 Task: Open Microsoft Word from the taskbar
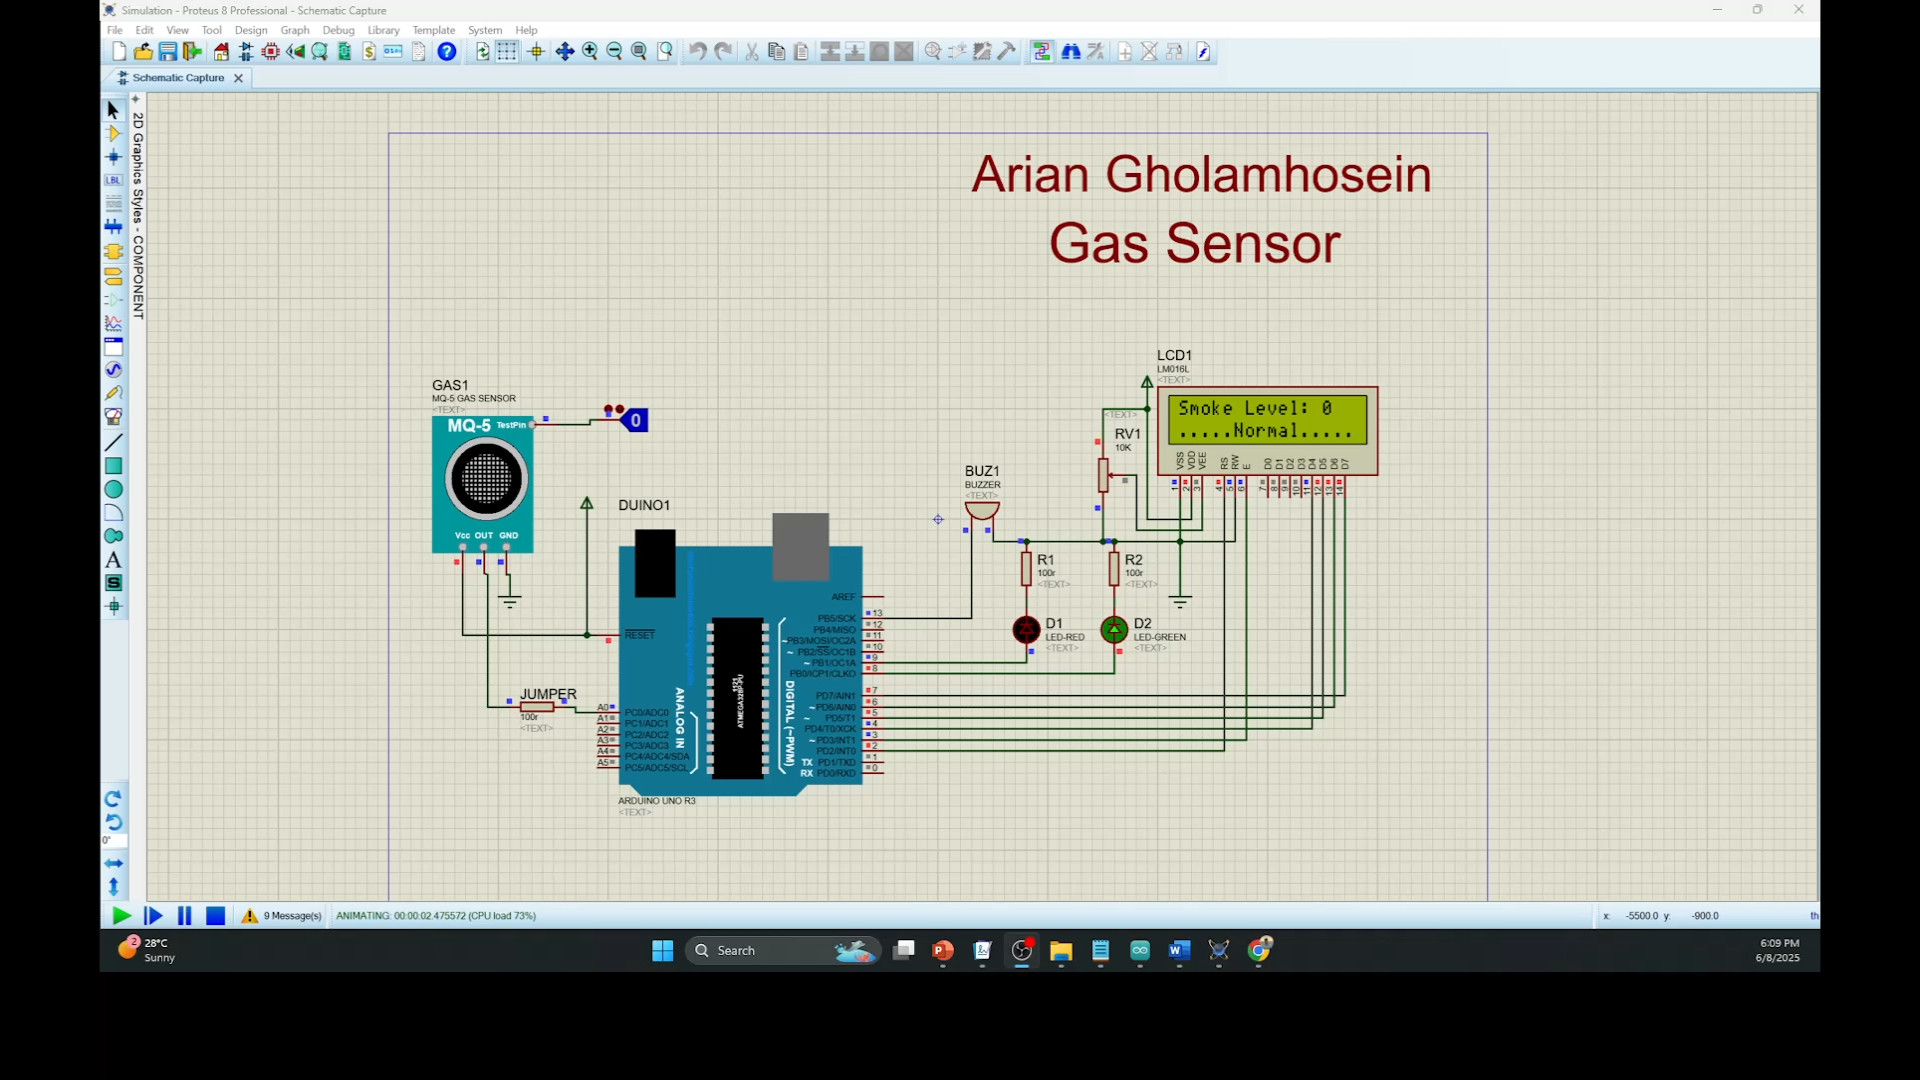pos(1179,951)
